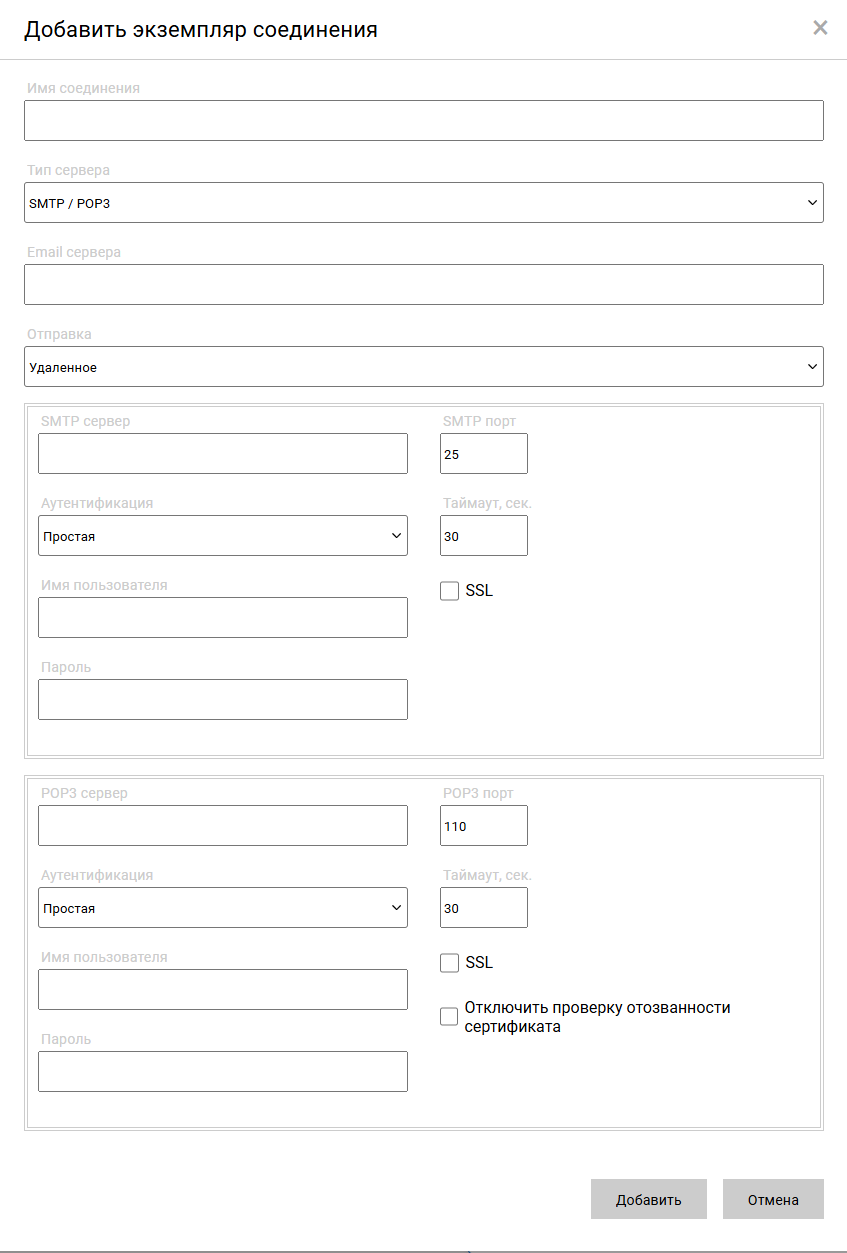Screen dimensions: 847x1253
Task: Click the 'SMTP порт' field showing 25
Action: (483, 453)
